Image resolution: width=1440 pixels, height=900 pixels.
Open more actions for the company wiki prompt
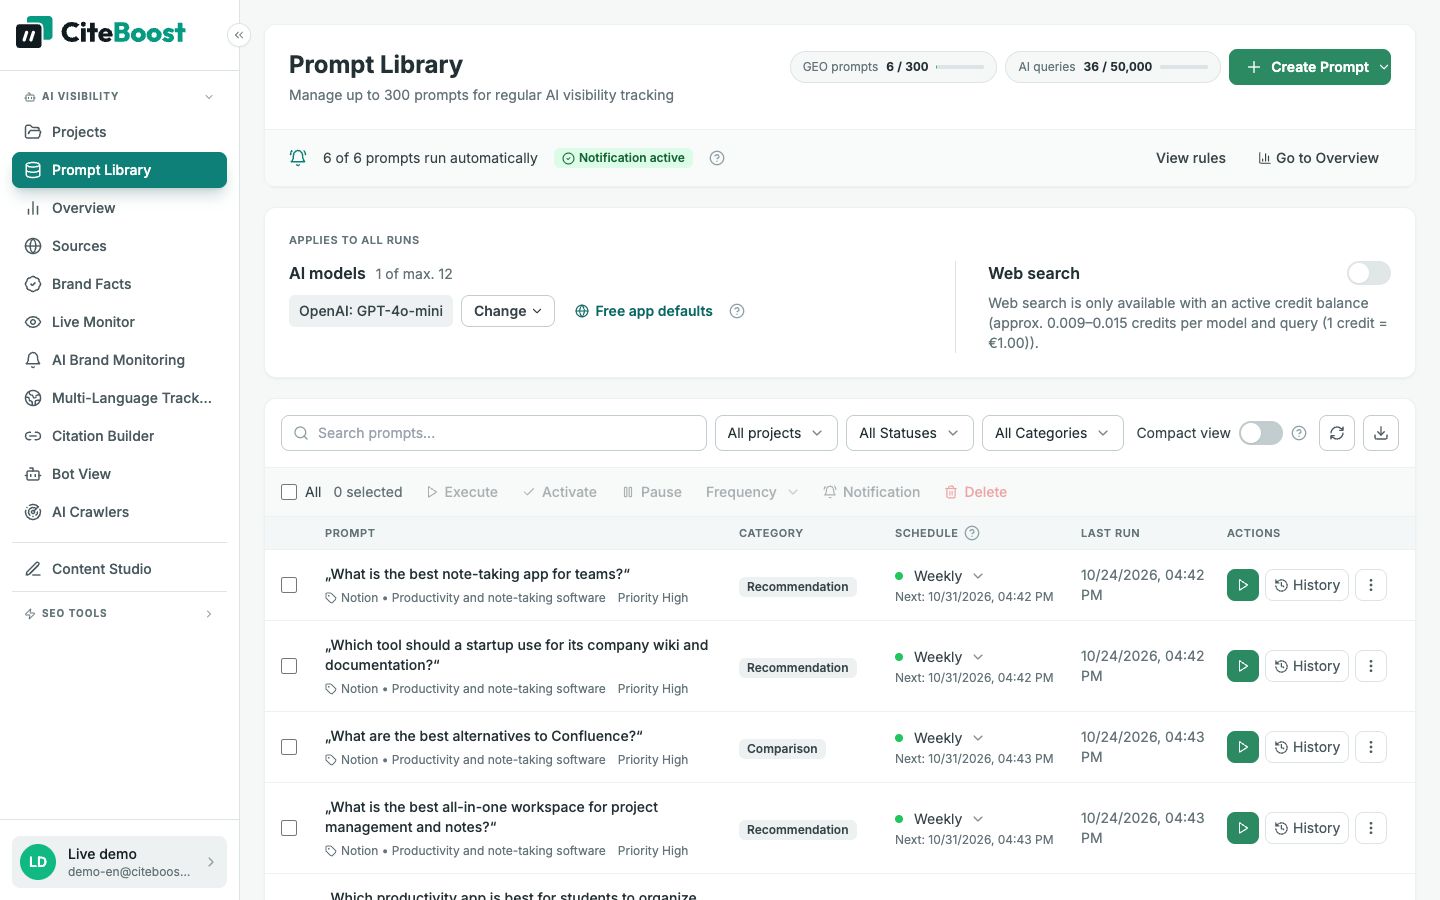pyautogui.click(x=1371, y=666)
